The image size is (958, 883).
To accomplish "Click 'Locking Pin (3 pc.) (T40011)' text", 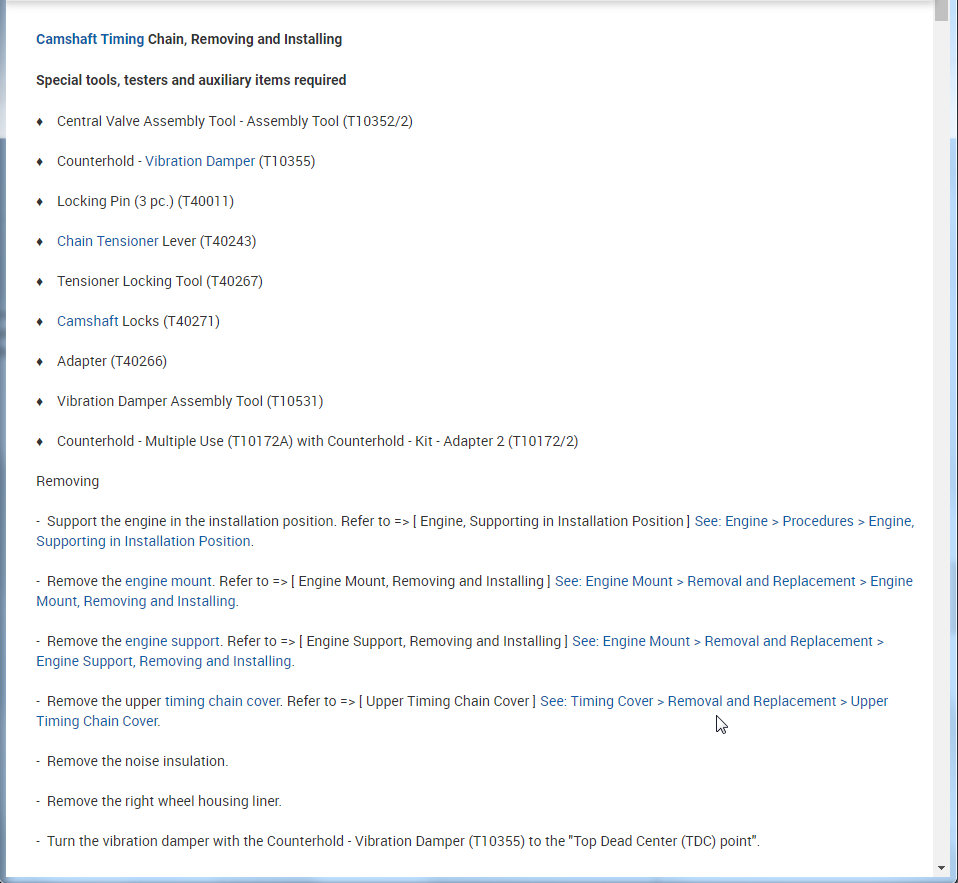I will click(x=145, y=202).
